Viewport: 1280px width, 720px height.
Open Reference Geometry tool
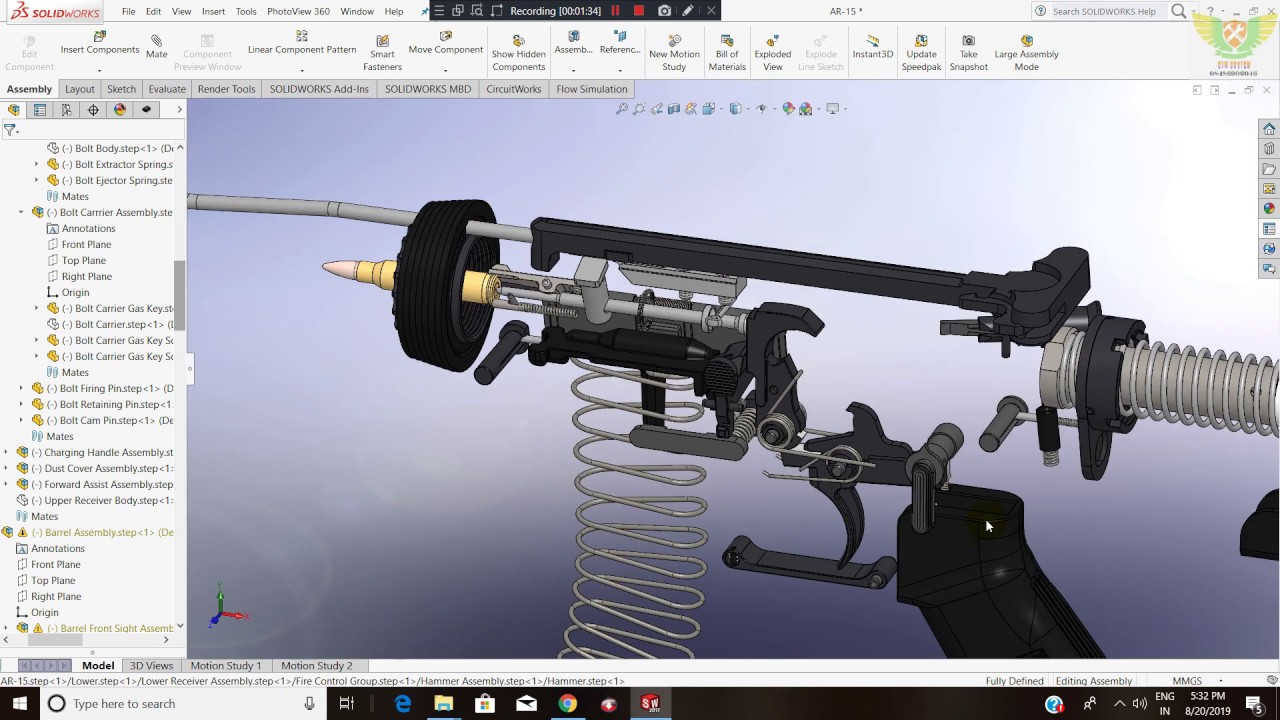[620, 43]
